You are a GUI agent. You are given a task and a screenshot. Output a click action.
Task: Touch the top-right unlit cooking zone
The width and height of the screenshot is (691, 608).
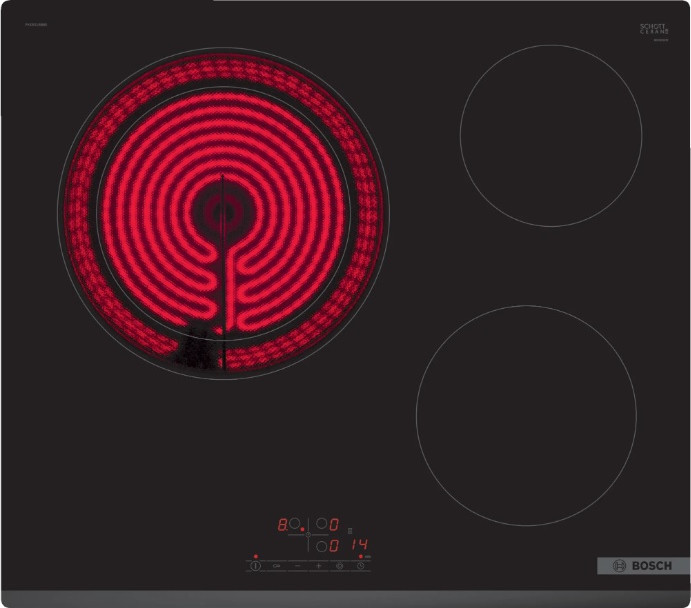(x=551, y=136)
